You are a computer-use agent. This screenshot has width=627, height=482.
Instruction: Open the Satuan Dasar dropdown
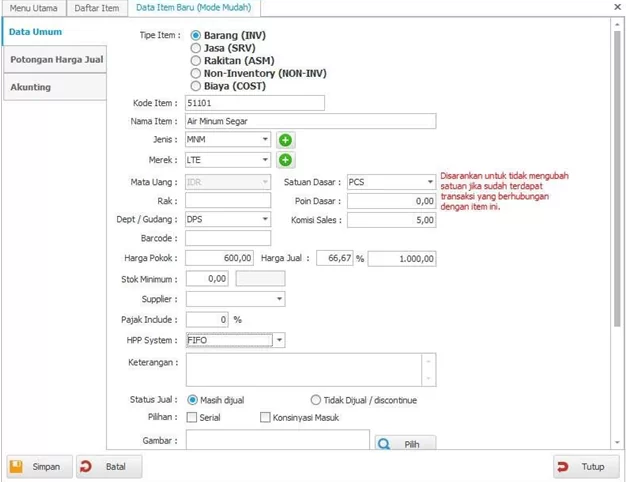pos(427,182)
